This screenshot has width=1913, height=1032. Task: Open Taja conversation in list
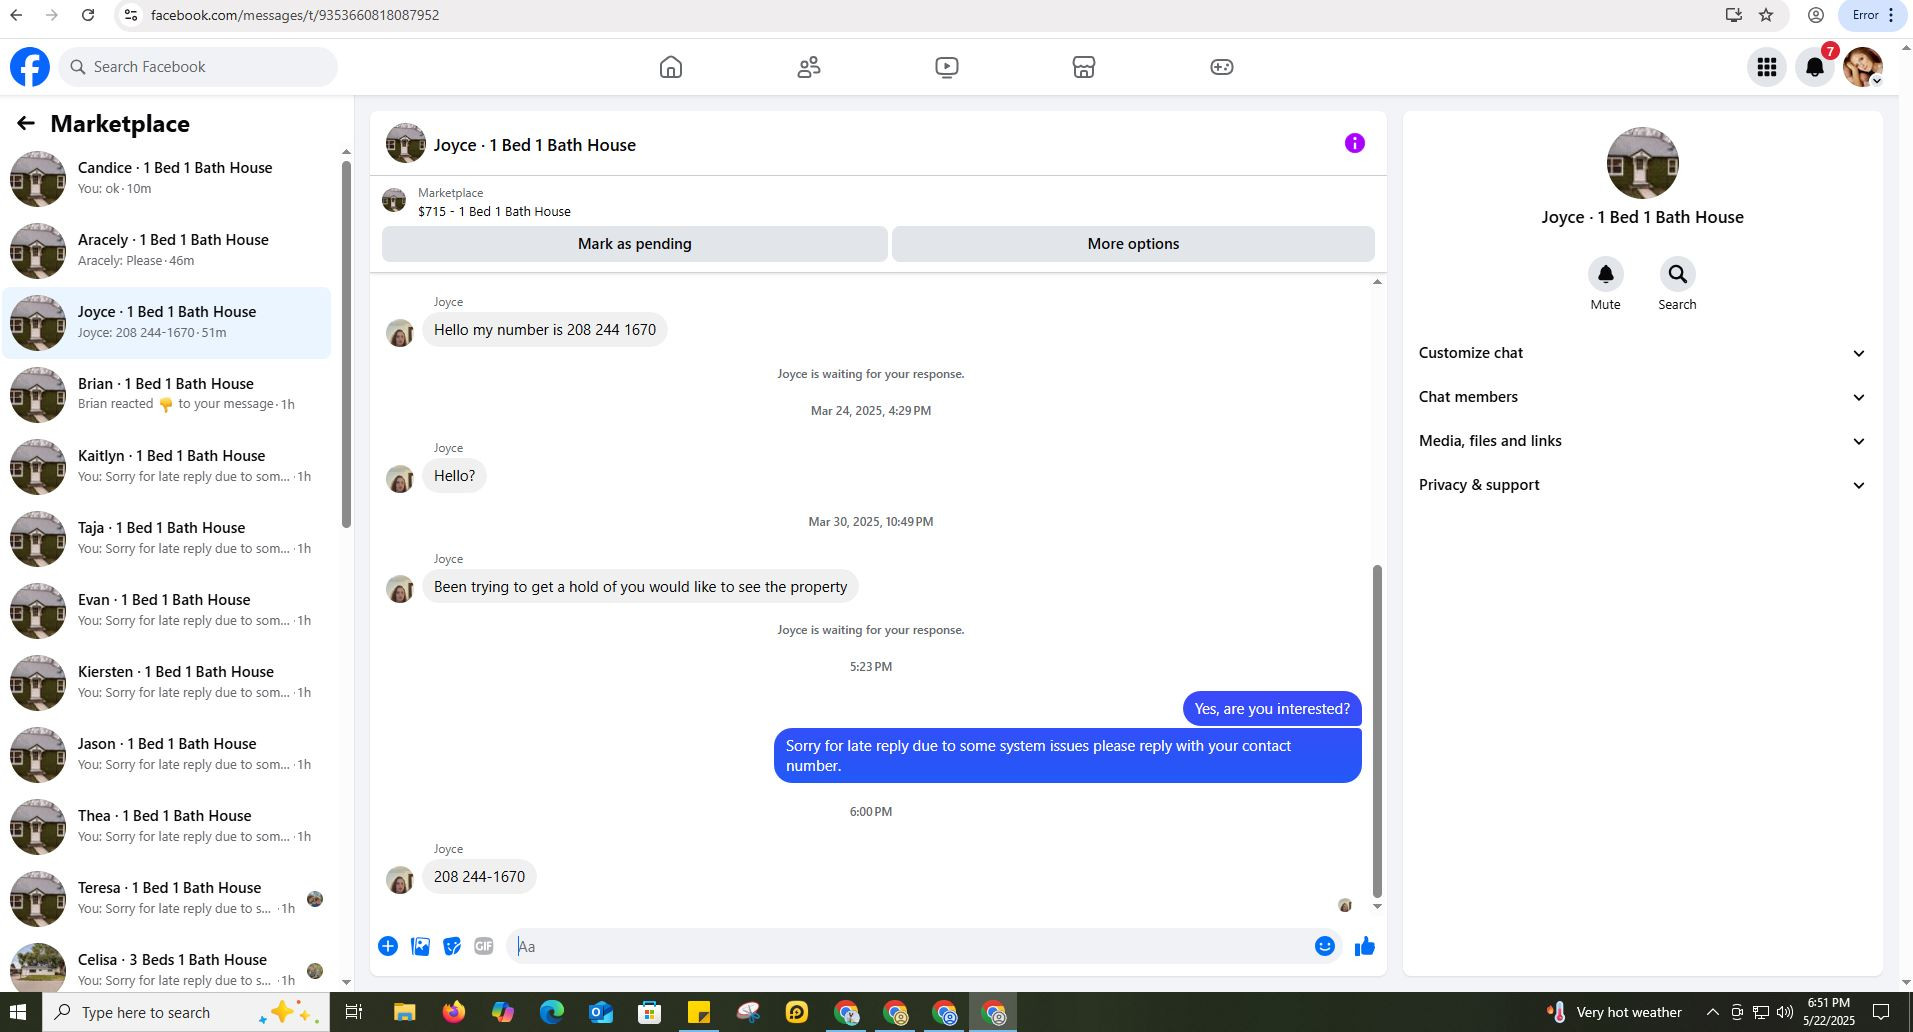tap(167, 539)
